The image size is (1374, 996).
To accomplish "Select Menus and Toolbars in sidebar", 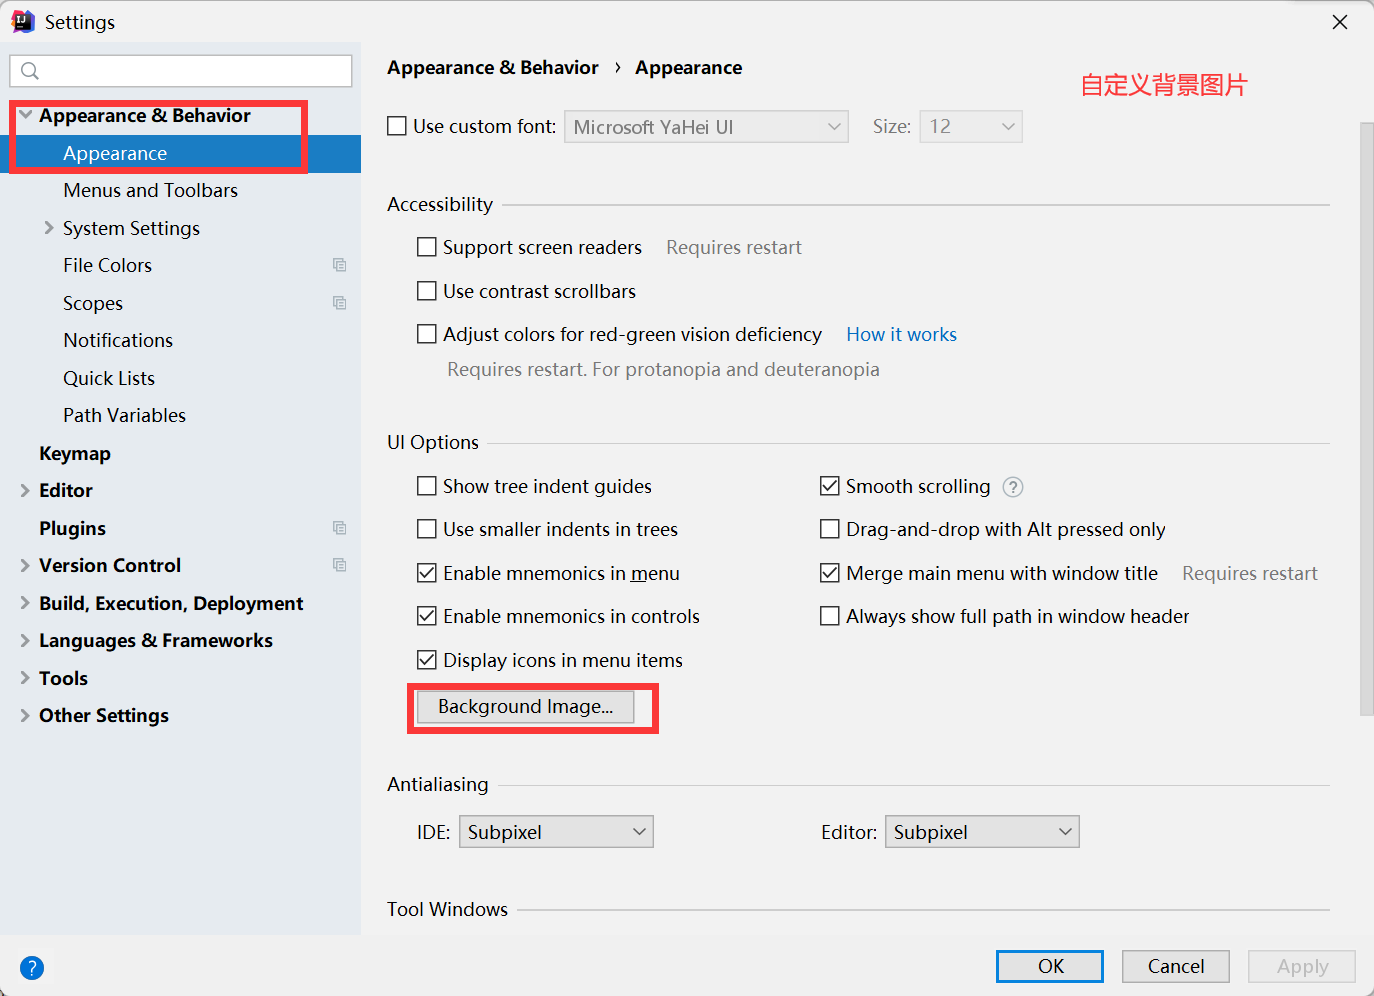I will (x=150, y=190).
